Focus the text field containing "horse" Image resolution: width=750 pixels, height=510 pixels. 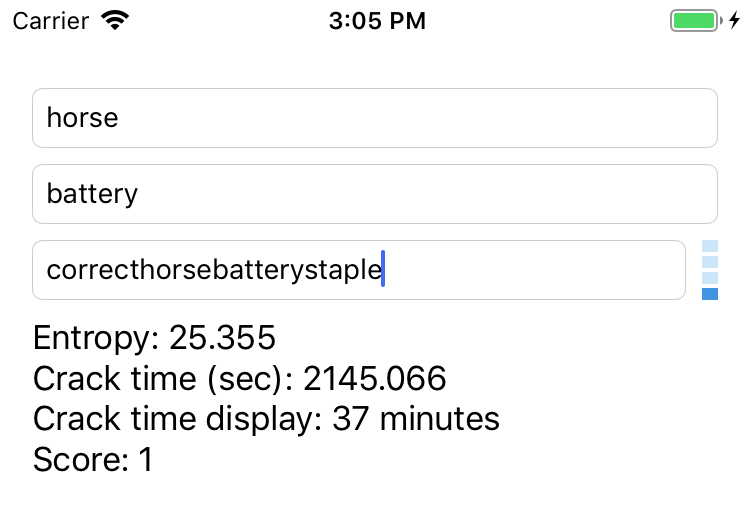point(375,118)
